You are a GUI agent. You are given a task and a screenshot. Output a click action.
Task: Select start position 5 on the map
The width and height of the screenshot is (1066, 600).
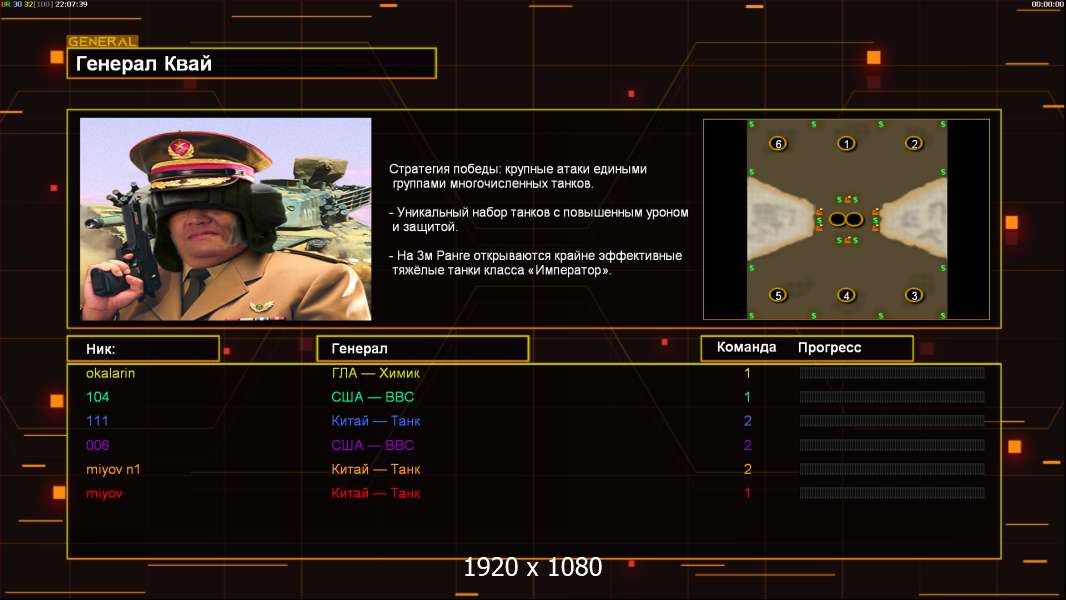pos(778,295)
